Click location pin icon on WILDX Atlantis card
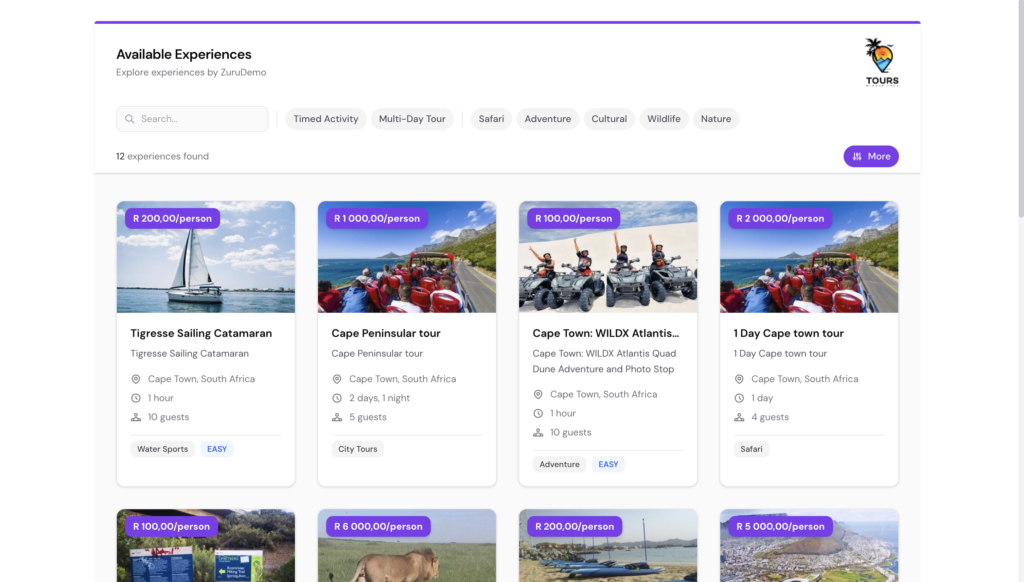This screenshot has width=1024, height=582. tap(538, 394)
